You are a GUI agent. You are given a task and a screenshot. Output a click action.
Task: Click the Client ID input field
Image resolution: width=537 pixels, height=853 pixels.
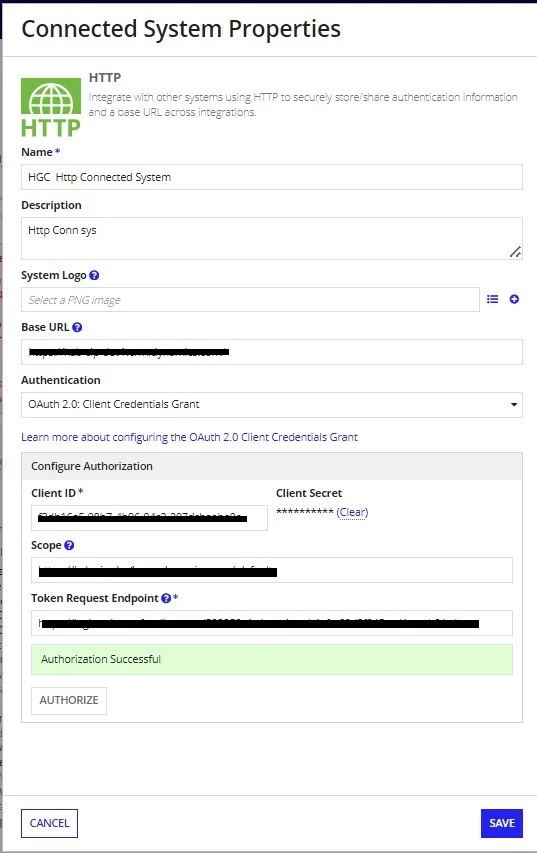click(149, 518)
